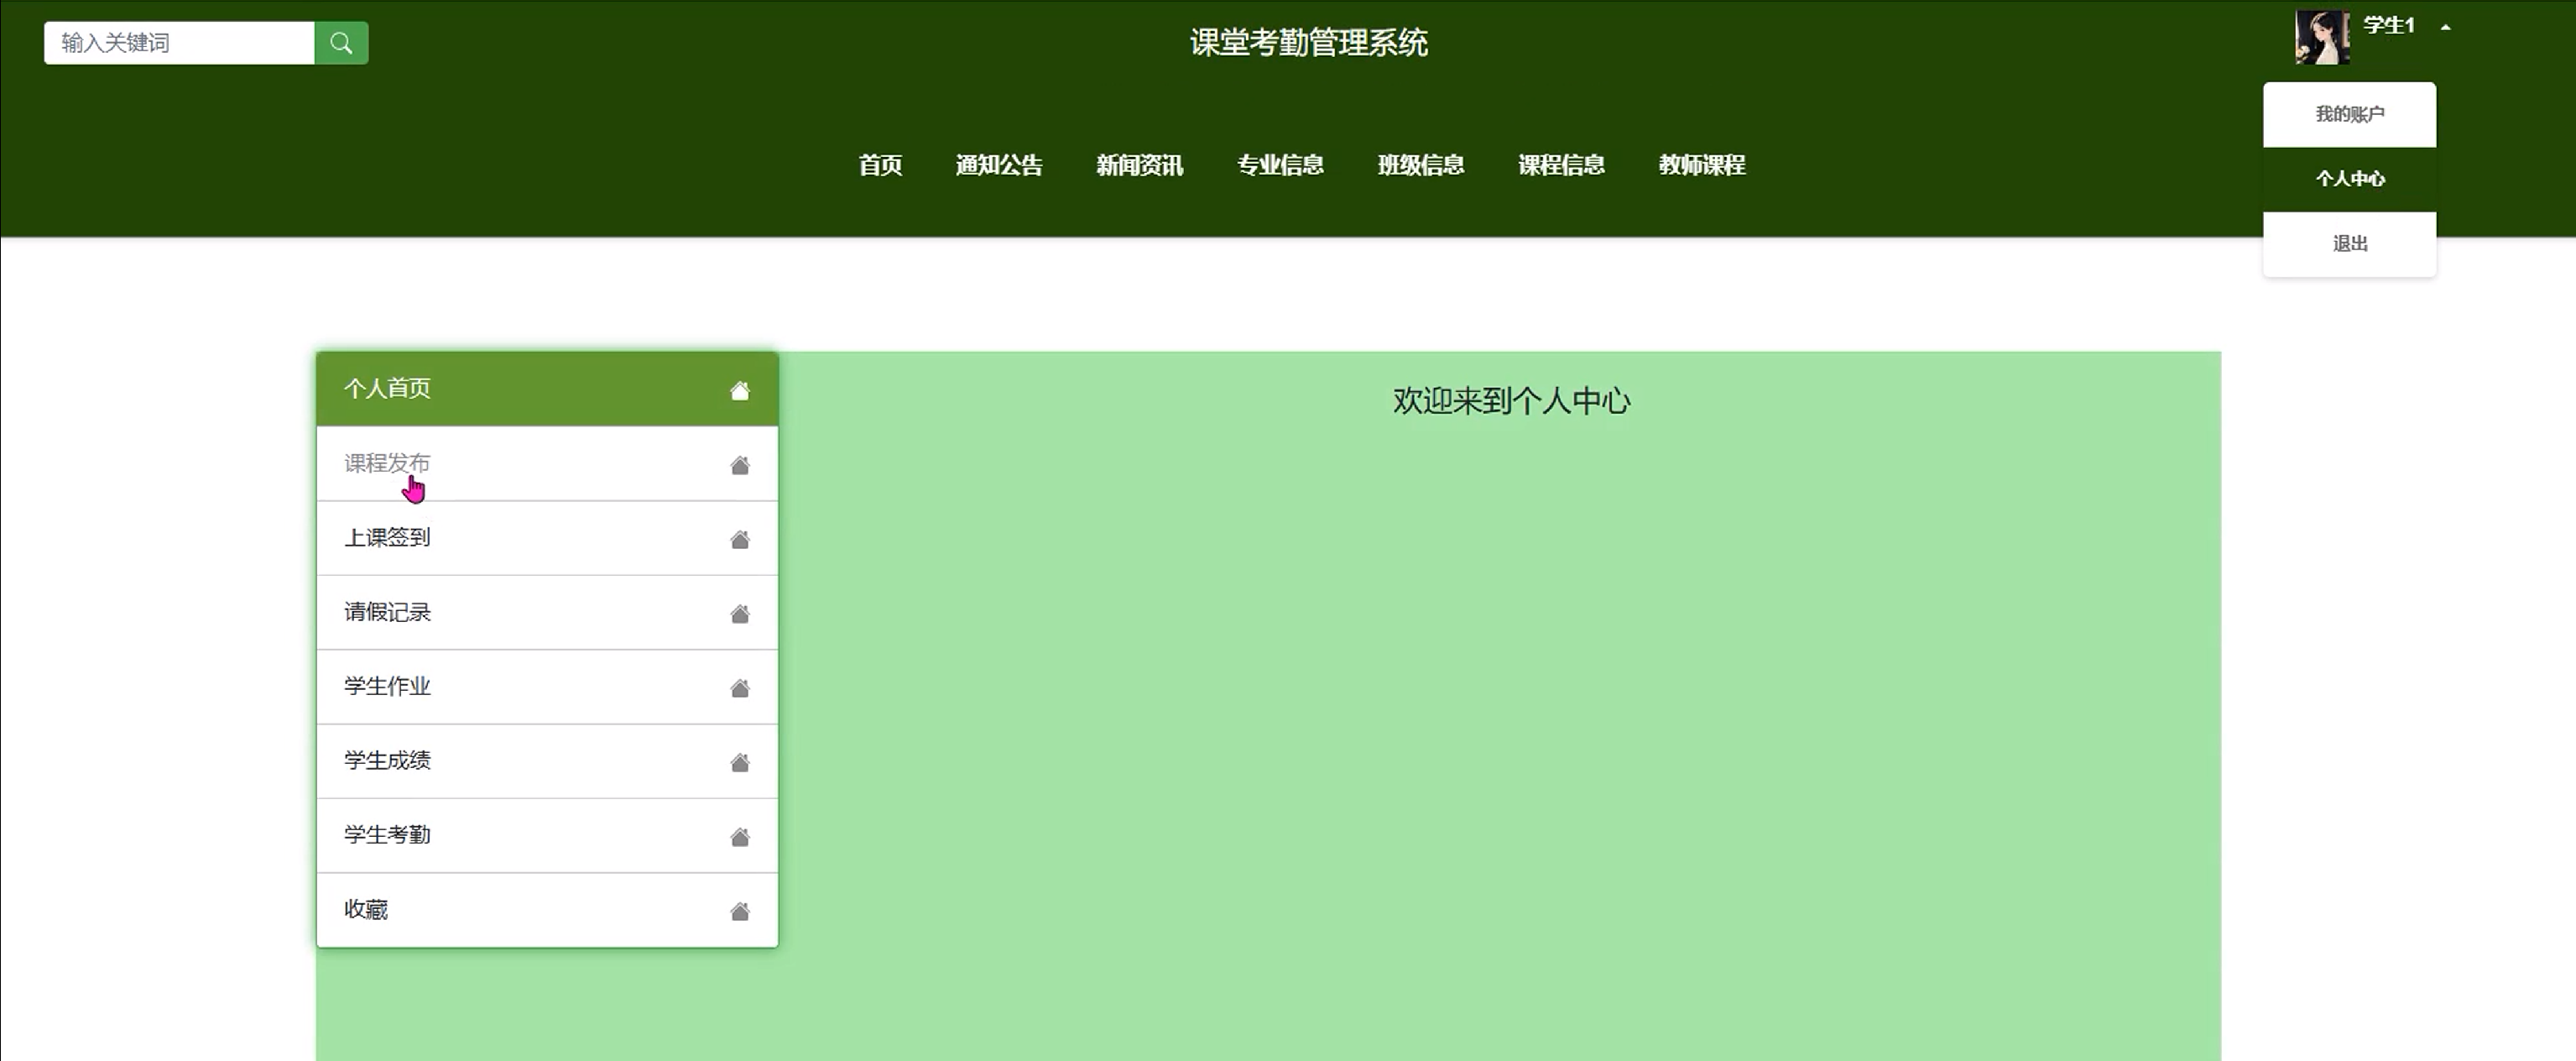Click the house icon next to 课程发布
The image size is (2576, 1061).
click(739, 465)
